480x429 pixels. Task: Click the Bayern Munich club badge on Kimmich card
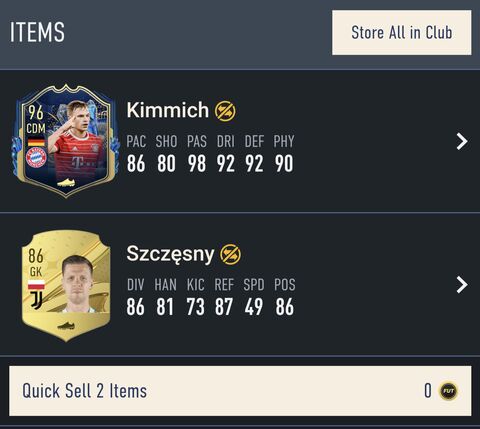coord(36,157)
